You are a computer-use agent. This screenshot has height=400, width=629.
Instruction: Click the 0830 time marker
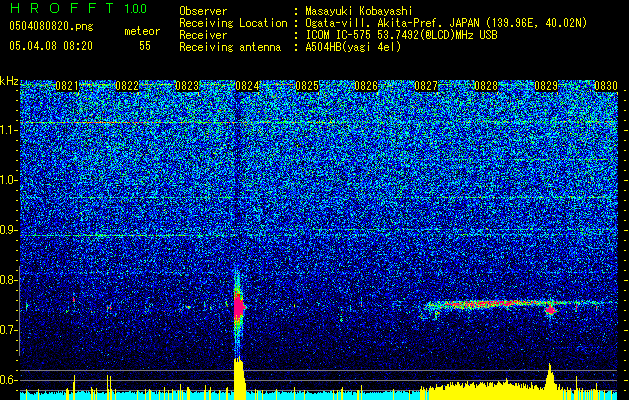(x=606, y=86)
